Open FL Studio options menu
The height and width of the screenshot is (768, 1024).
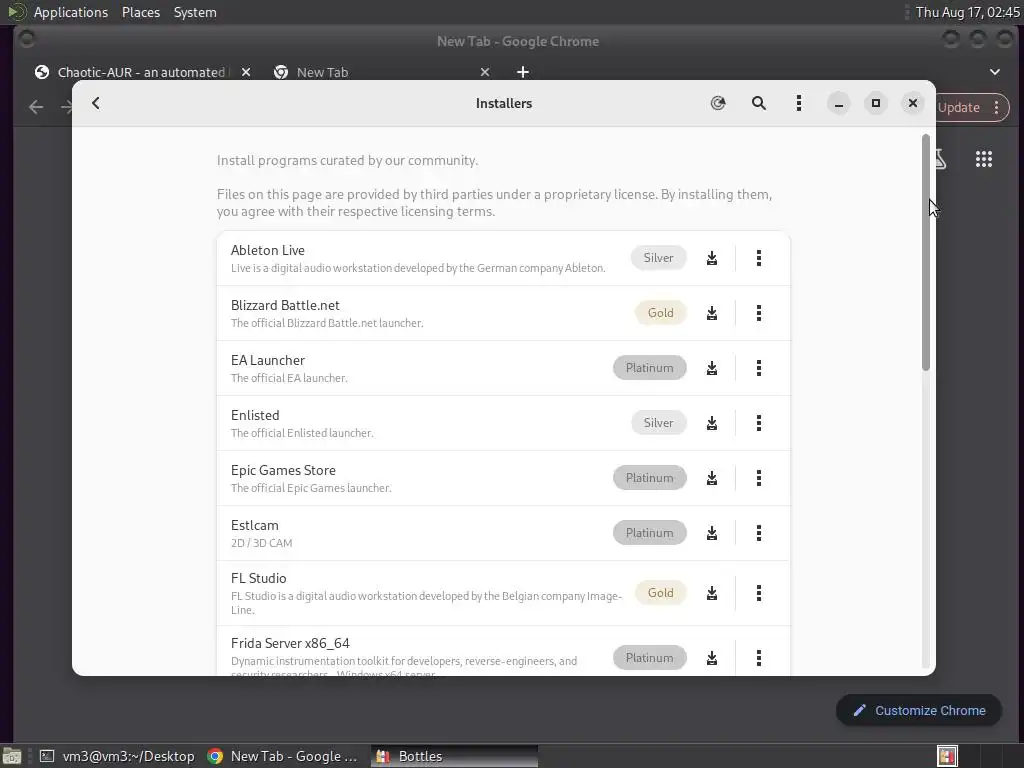click(x=758, y=593)
